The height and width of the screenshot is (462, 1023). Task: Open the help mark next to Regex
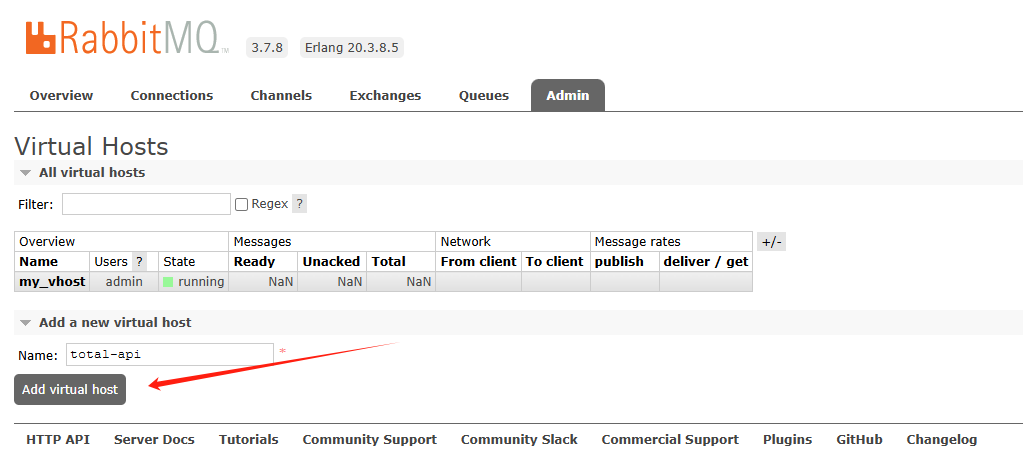[299, 204]
